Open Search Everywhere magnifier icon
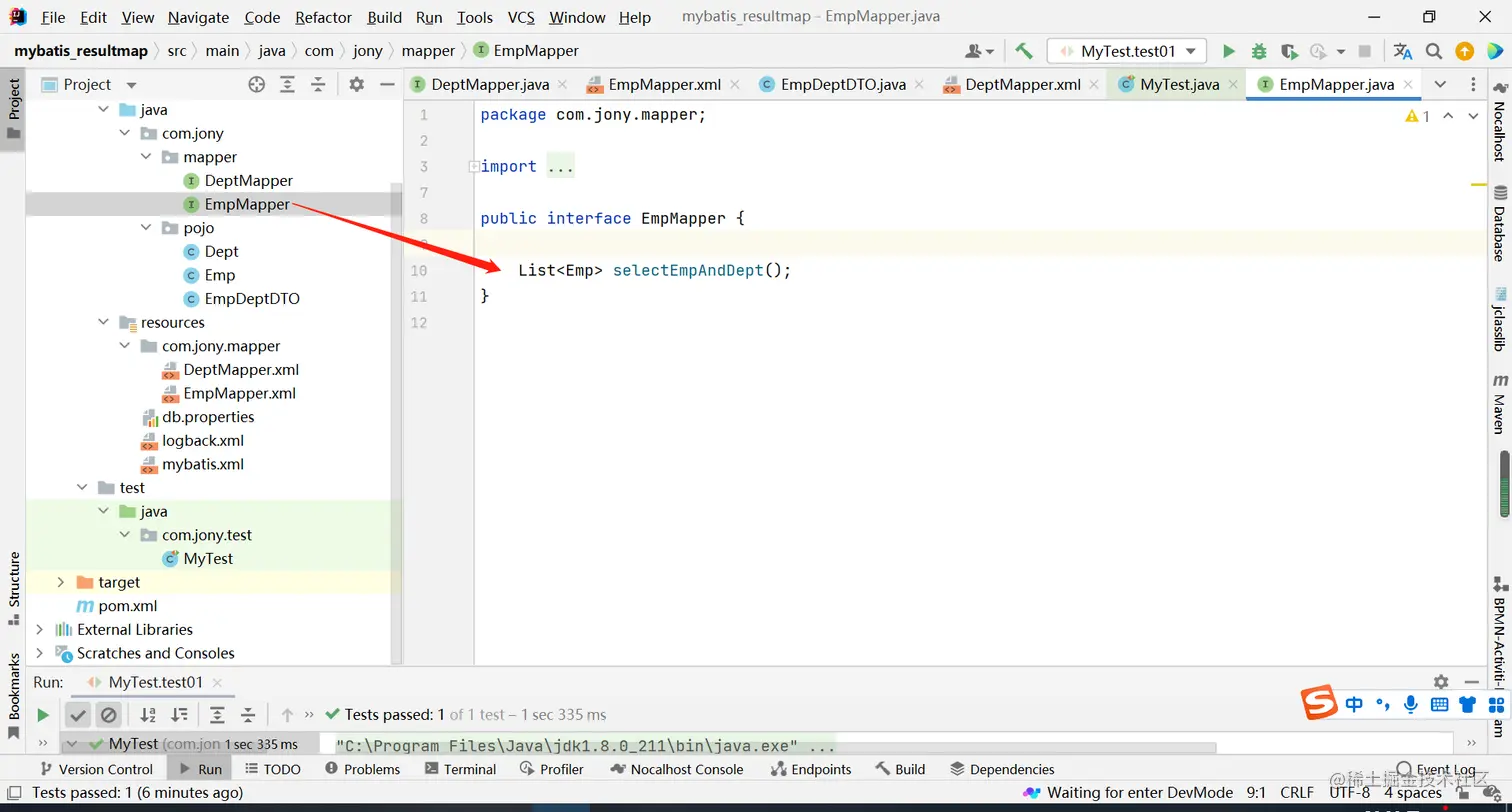Viewport: 1512px width, 812px height. 1434,51
